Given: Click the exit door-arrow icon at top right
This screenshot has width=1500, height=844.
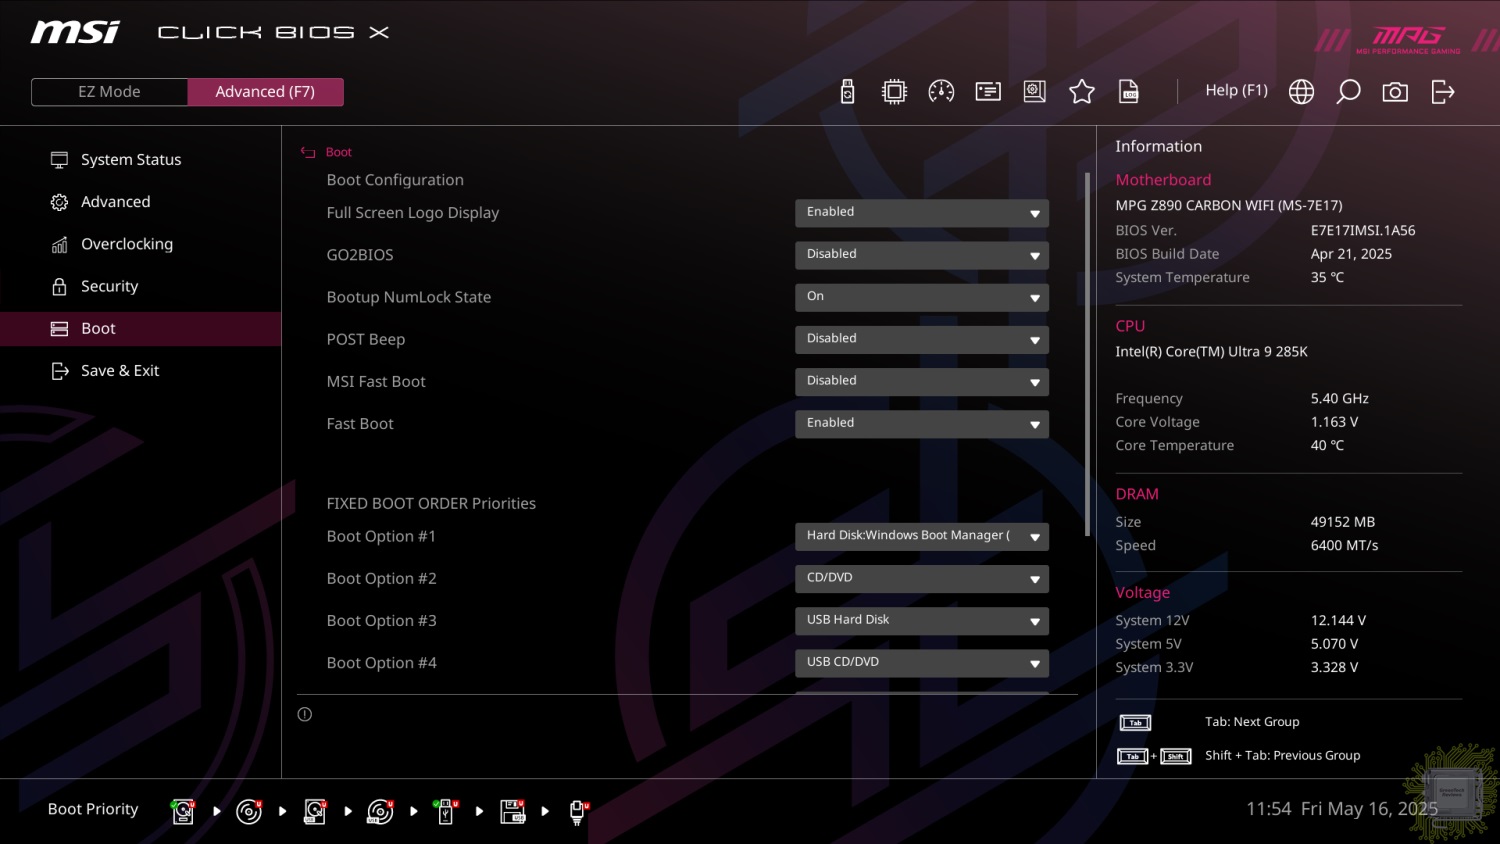Looking at the screenshot, I should pyautogui.click(x=1443, y=92).
